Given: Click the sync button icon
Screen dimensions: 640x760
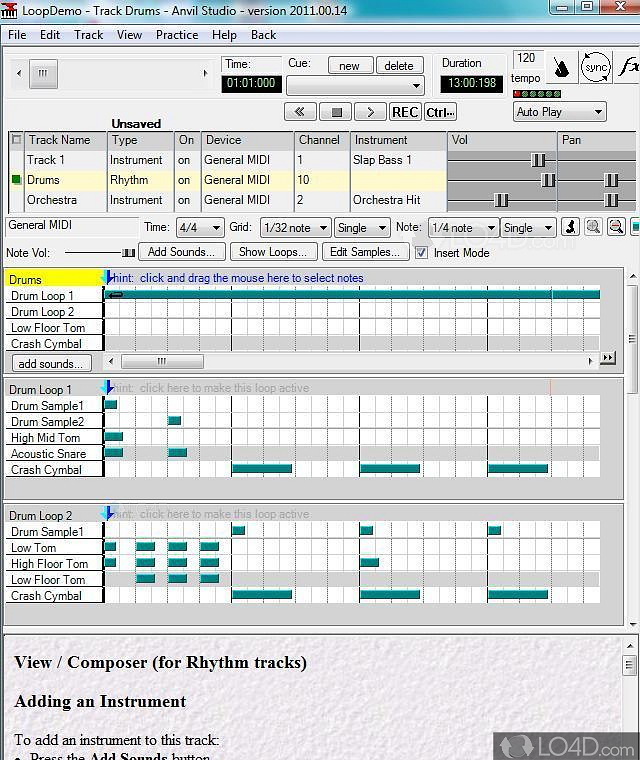Looking at the screenshot, I should 595,68.
